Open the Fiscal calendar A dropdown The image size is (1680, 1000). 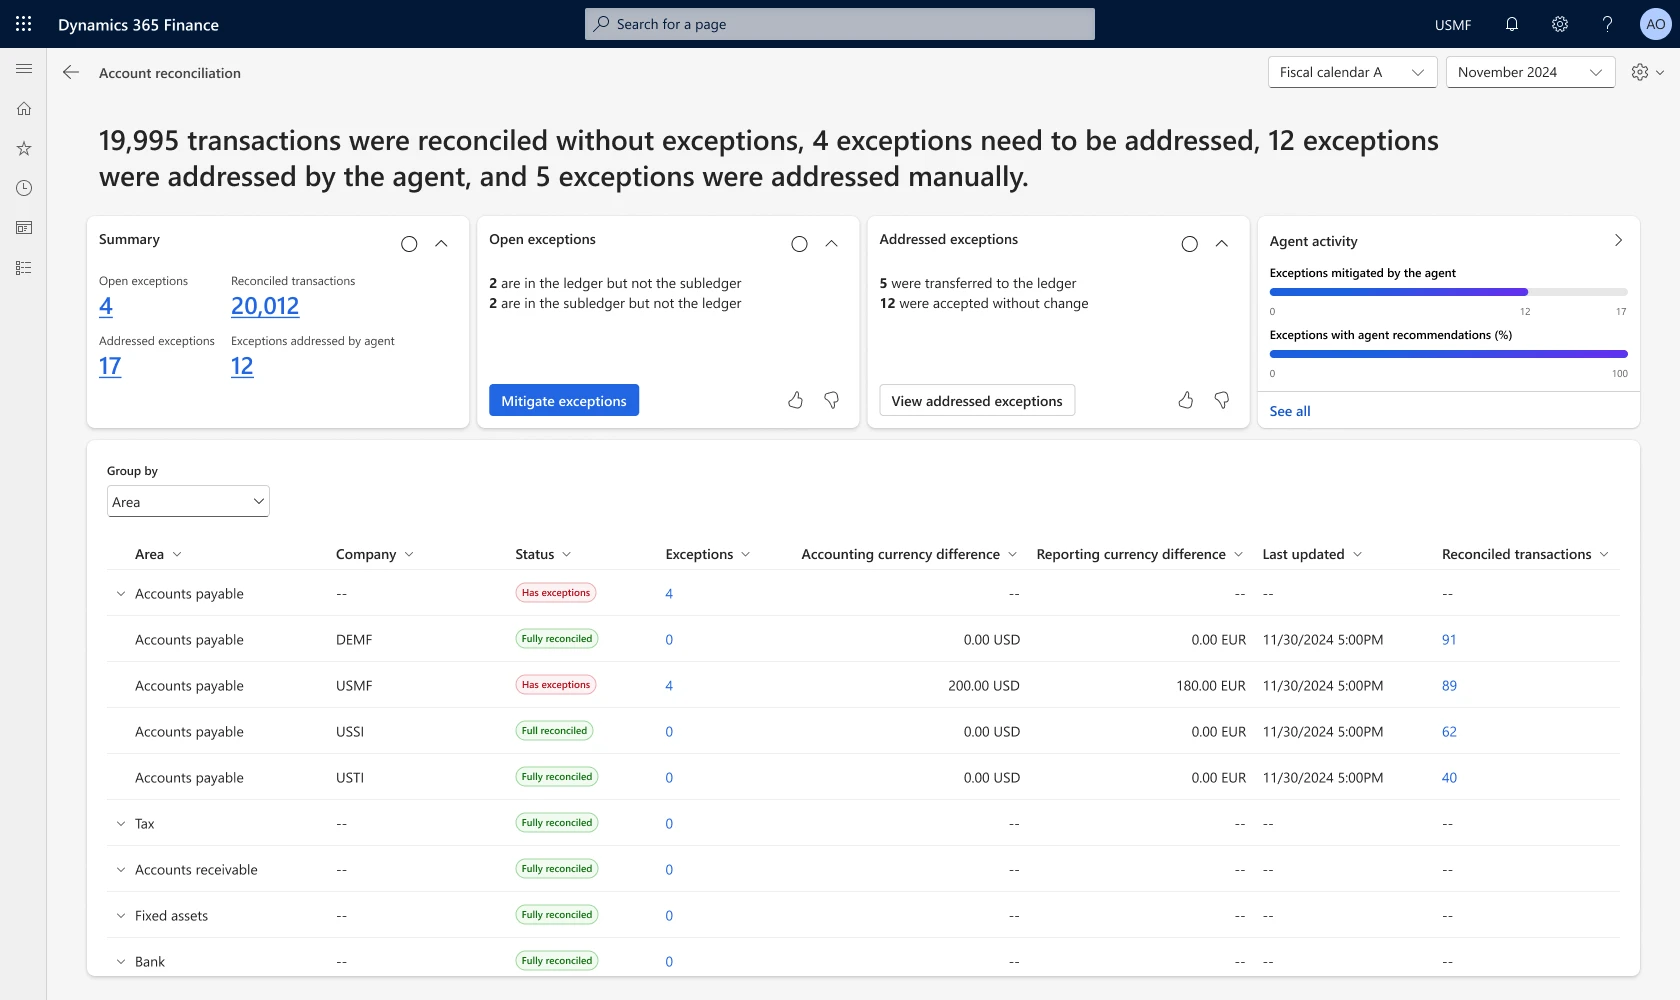click(1352, 72)
